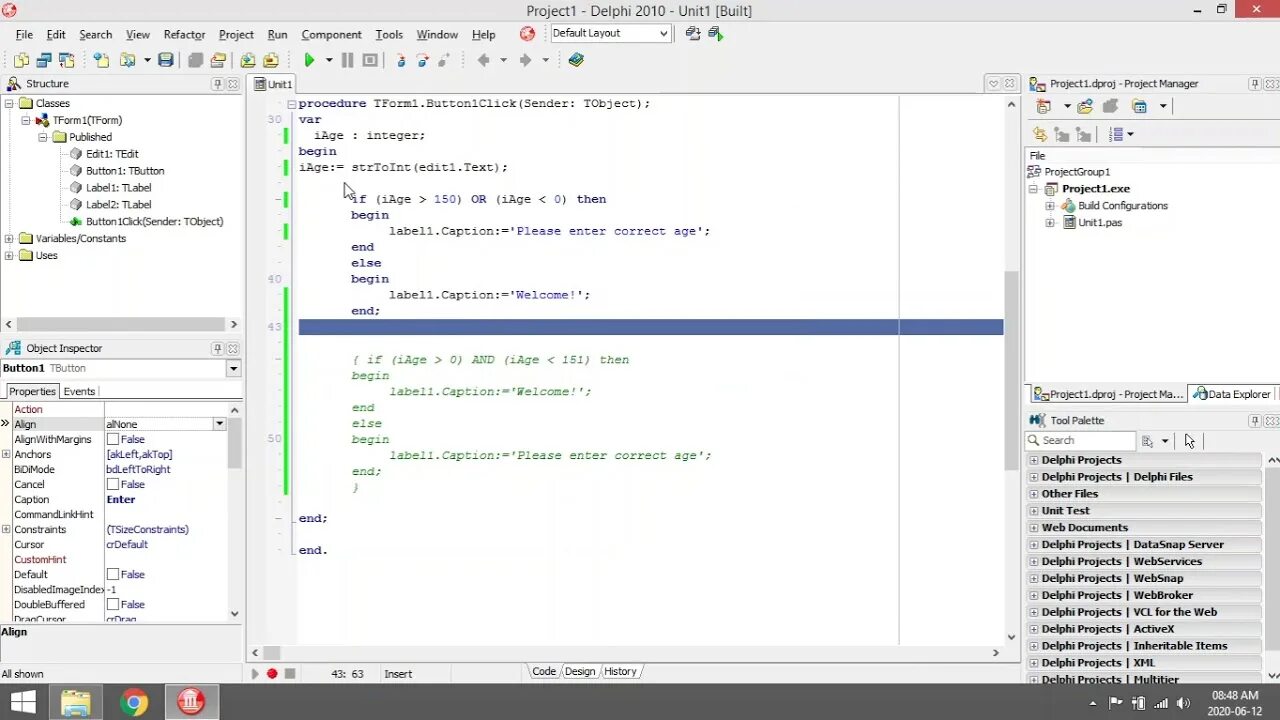The image size is (1280, 720).
Task: Click the Tool Palette search field
Action: point(1081,441)
